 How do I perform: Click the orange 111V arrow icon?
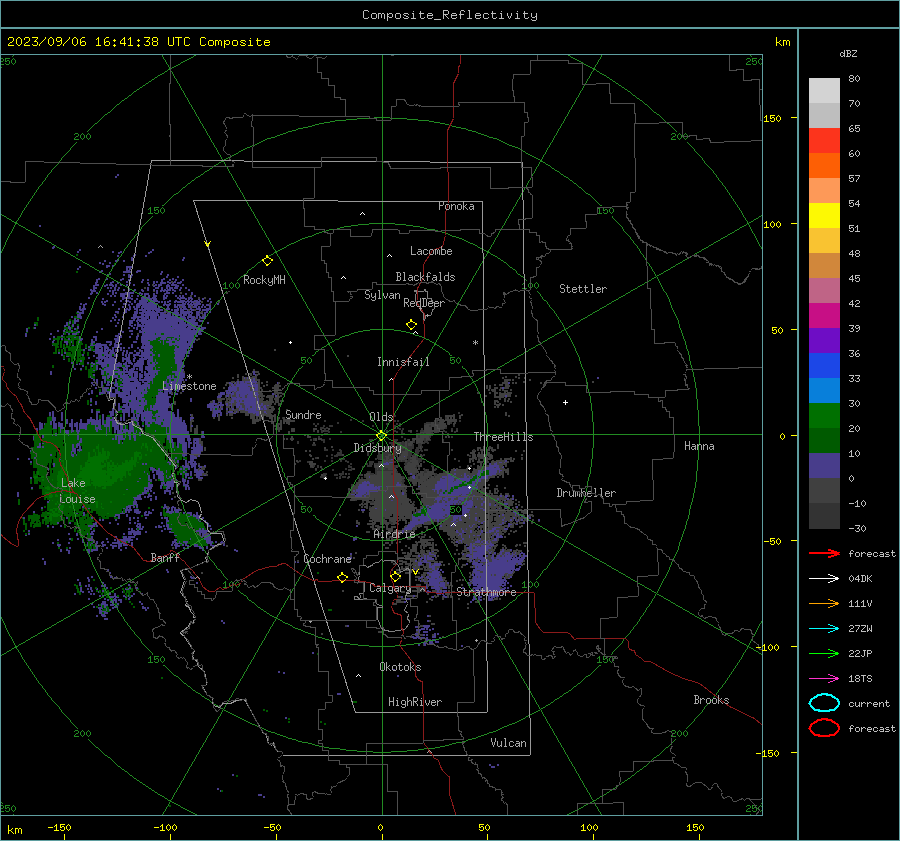pyautogui.click(x=824, y=603)
